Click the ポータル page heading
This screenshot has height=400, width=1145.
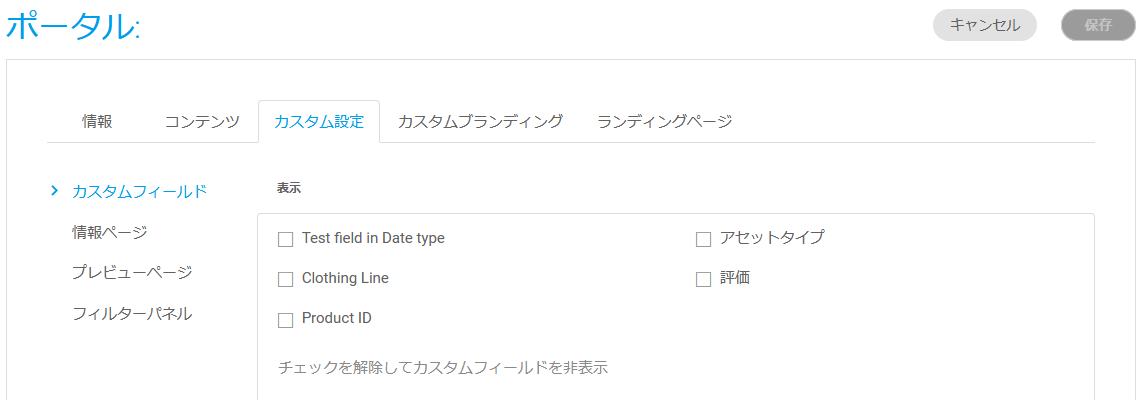tap(73, 27)
